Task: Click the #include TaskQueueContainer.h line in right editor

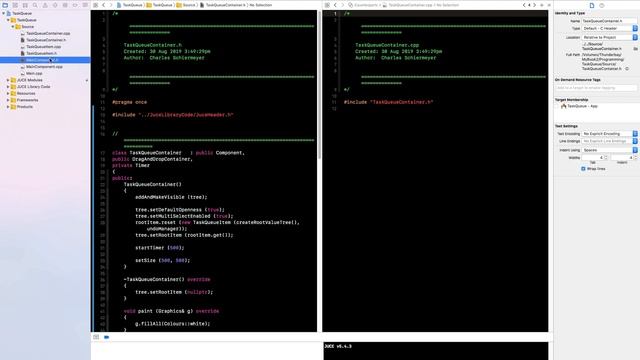Action: pos(388,102)
